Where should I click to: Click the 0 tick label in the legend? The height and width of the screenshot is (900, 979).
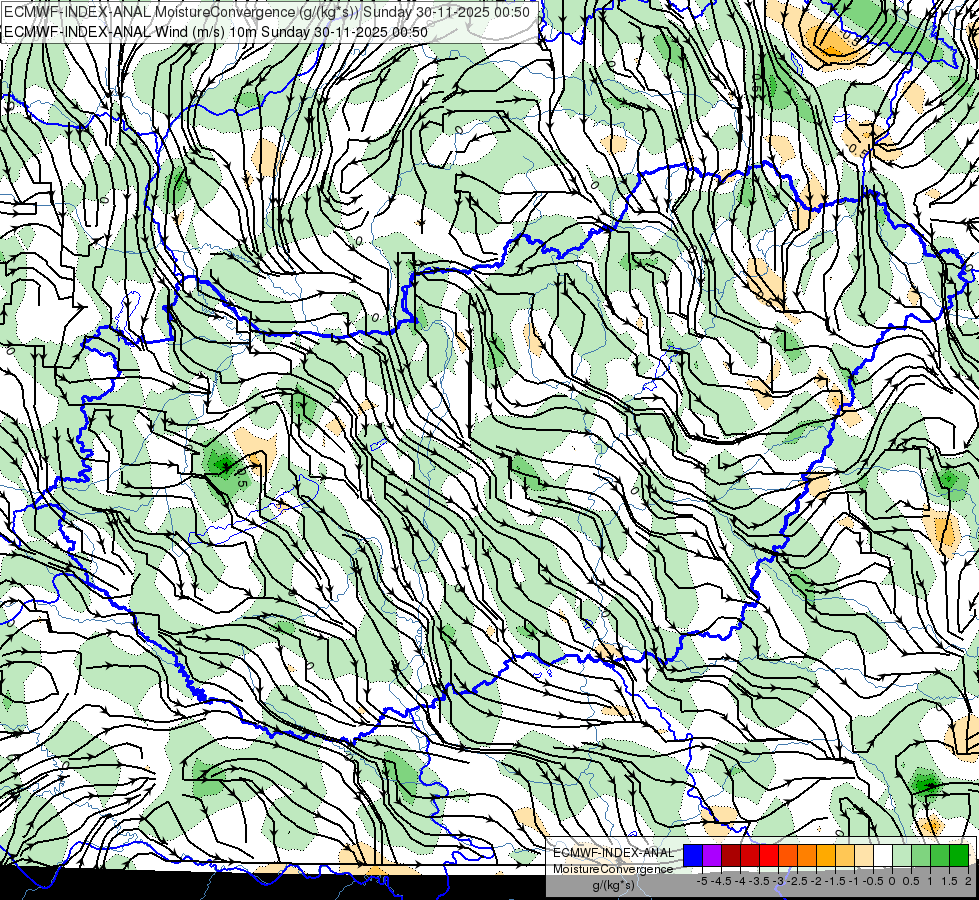tap(892, 881)
